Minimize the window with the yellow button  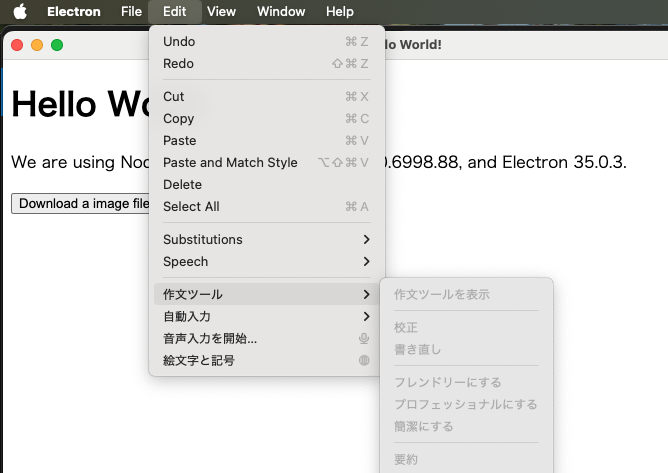point(37,45)
